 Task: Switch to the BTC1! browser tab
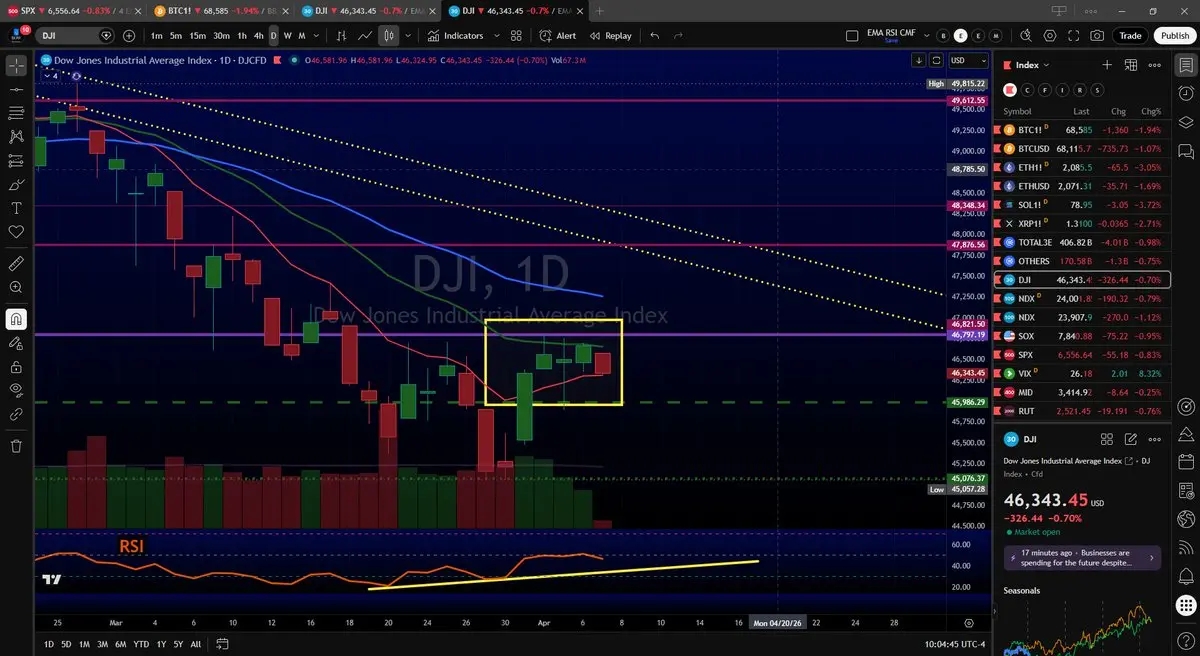point(221,10)
